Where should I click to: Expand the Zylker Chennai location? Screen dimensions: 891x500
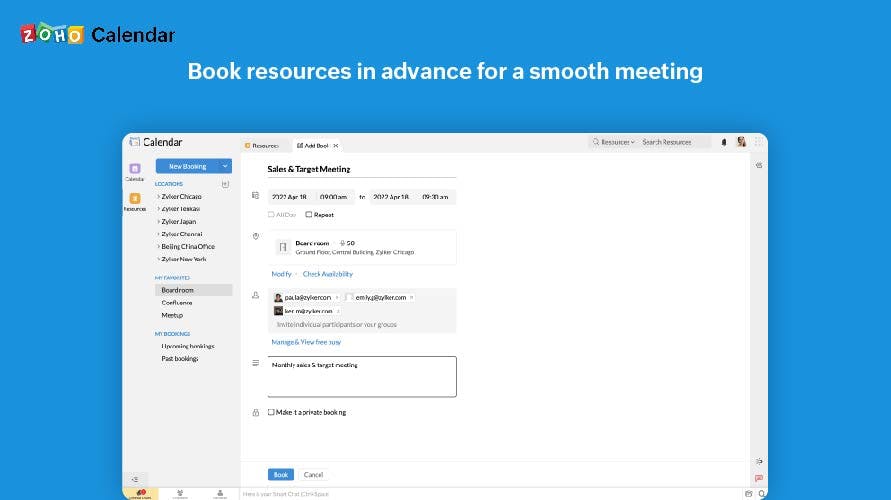tap(159, 234)
